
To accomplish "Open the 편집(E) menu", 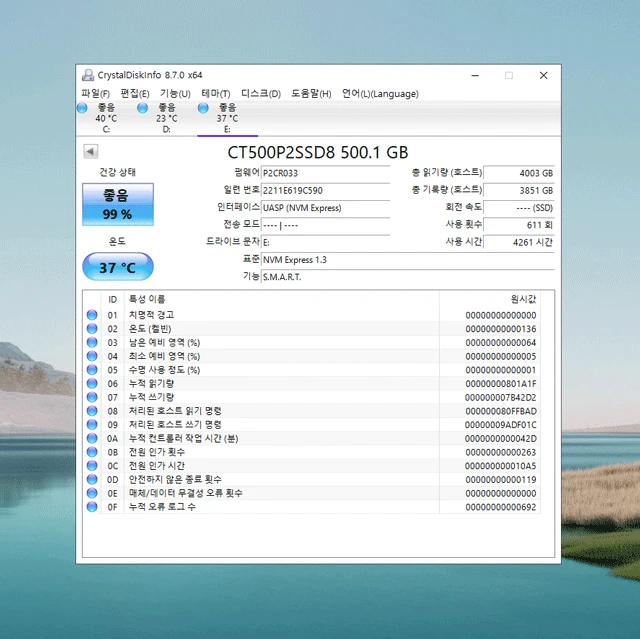I will [x=135, y=93].
